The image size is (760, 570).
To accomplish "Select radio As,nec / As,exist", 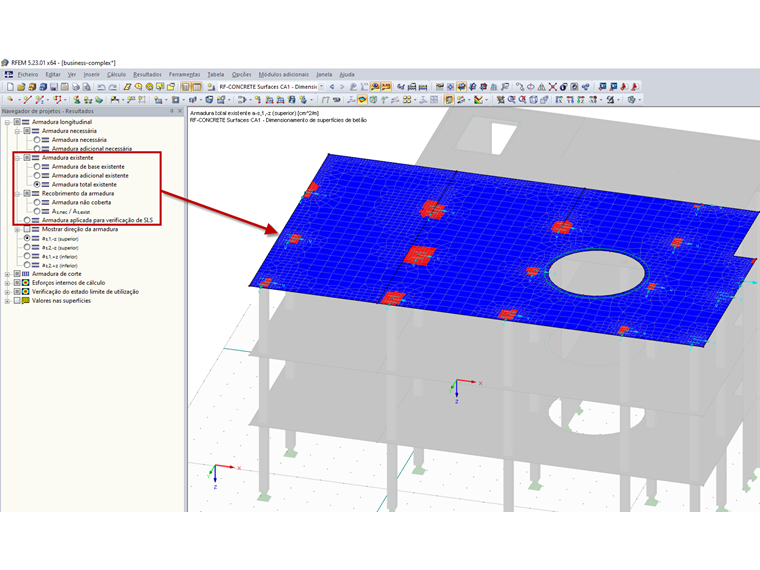I will (37, 211).
